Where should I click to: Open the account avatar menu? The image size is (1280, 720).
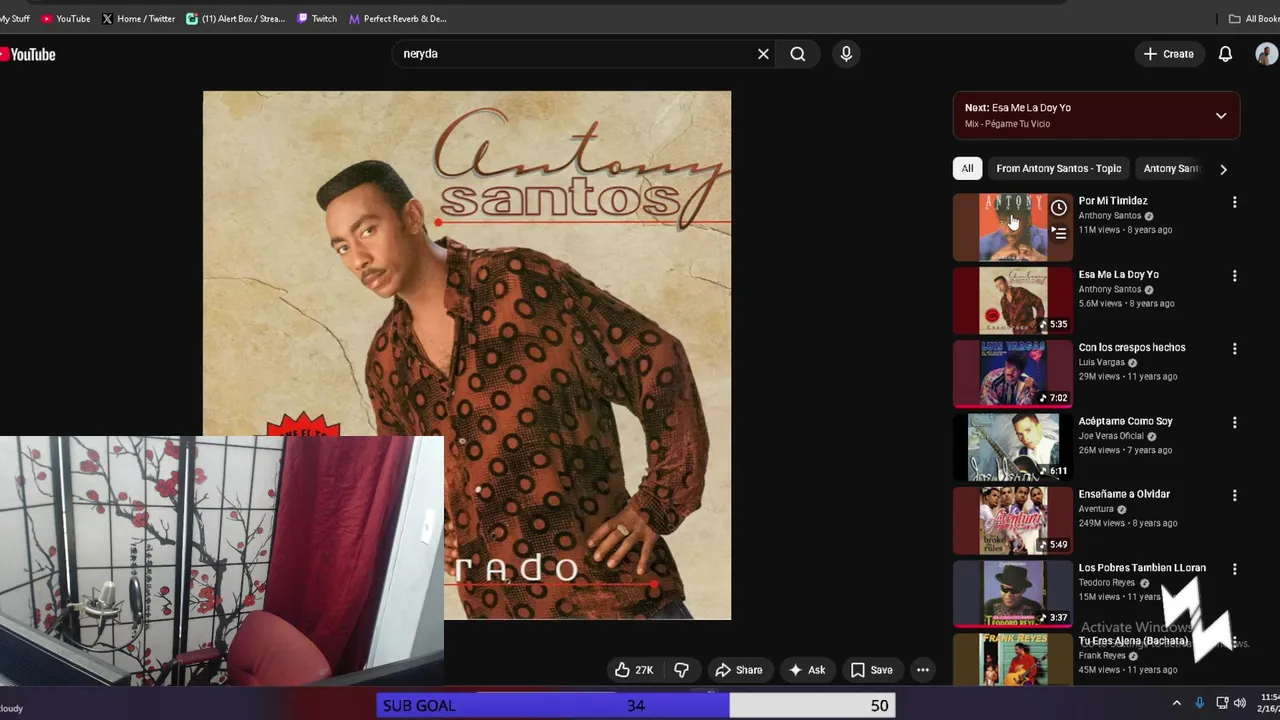[1267, 54]
